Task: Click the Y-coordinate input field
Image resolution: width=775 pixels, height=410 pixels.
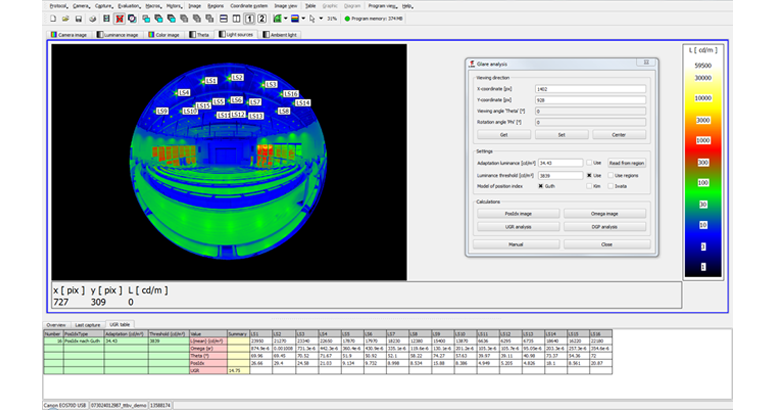Action: [x=590, y=100]
